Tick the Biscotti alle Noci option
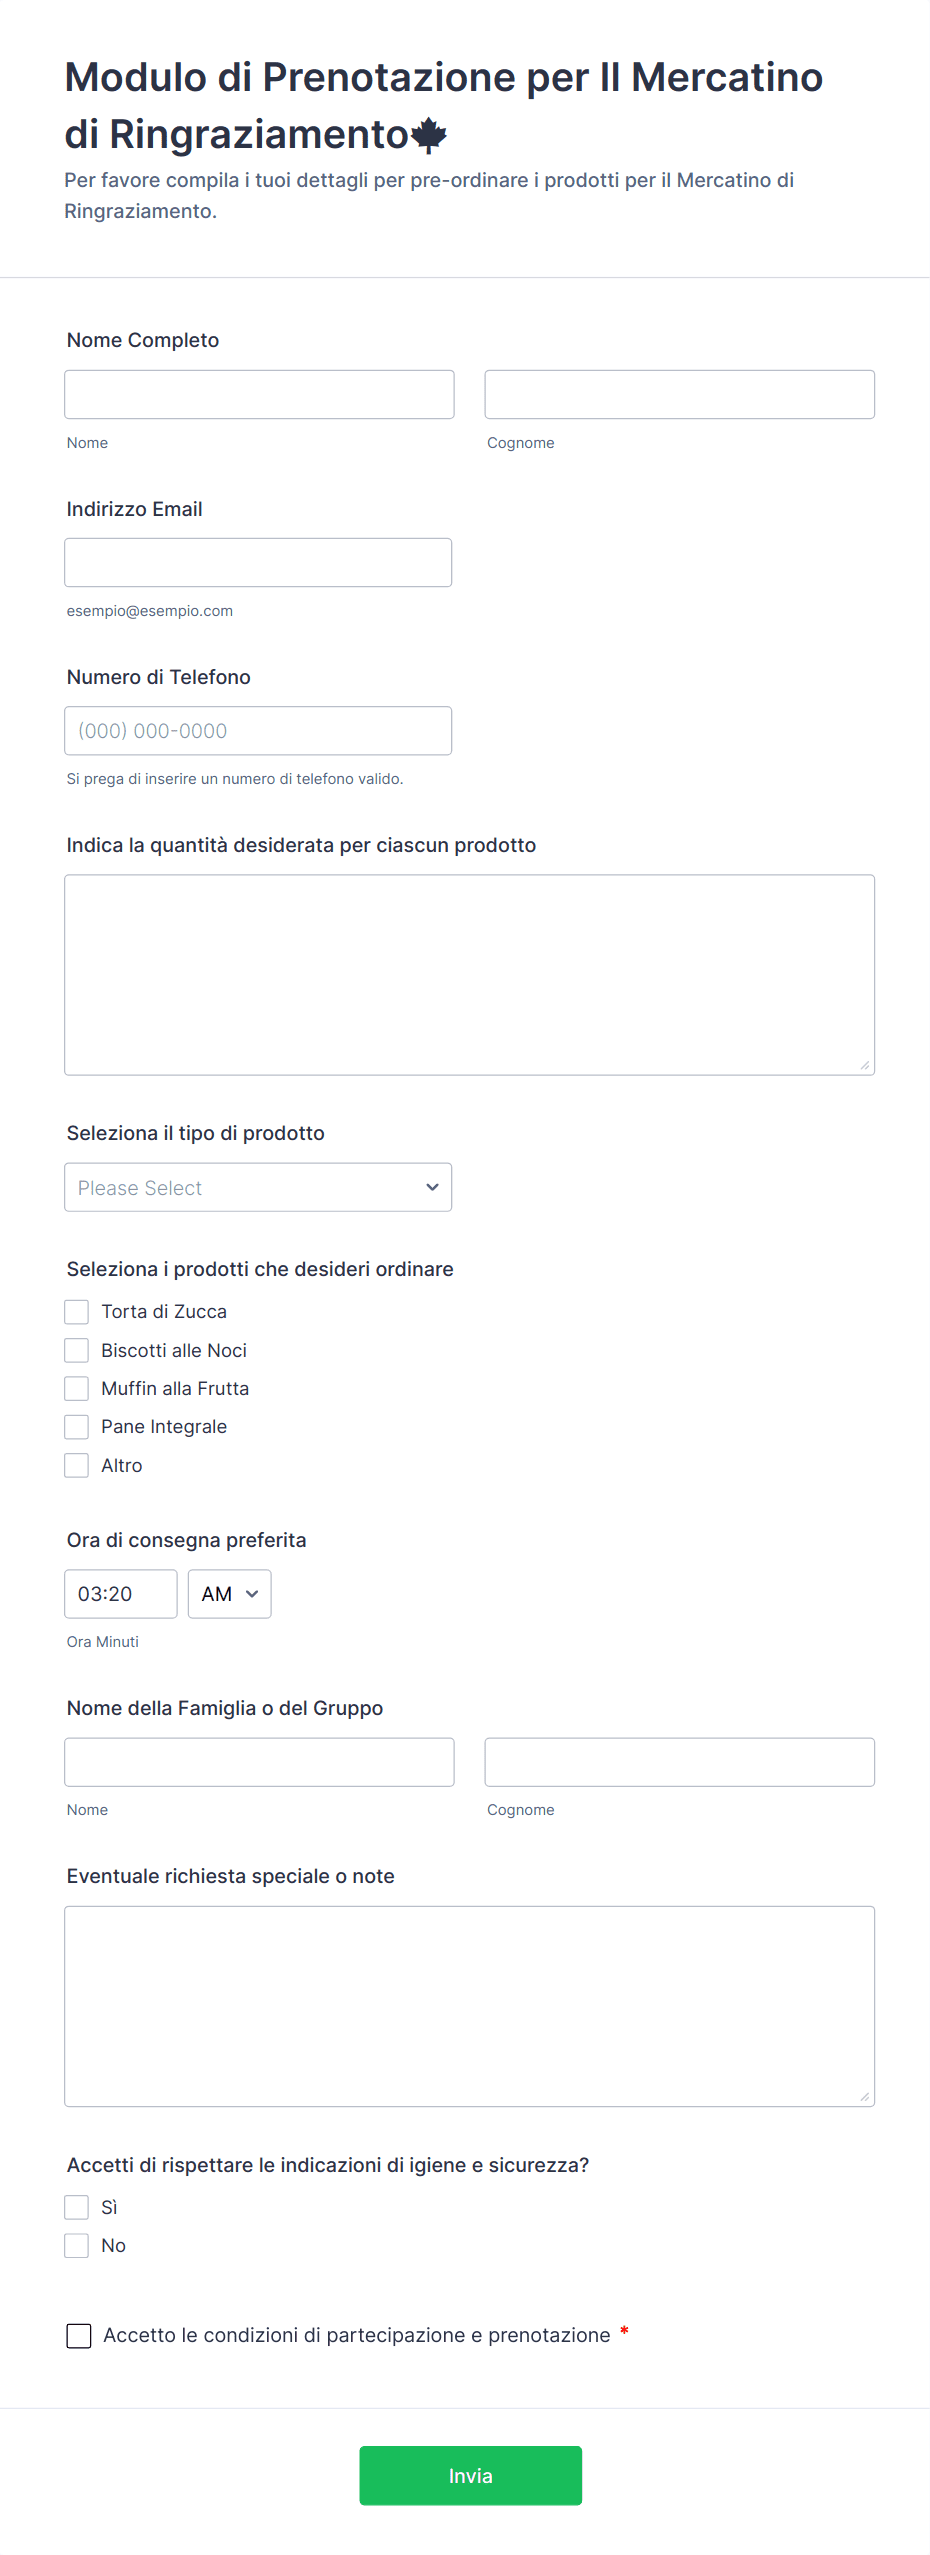Screen dimensions: 930x2555 click(77, 1350)
